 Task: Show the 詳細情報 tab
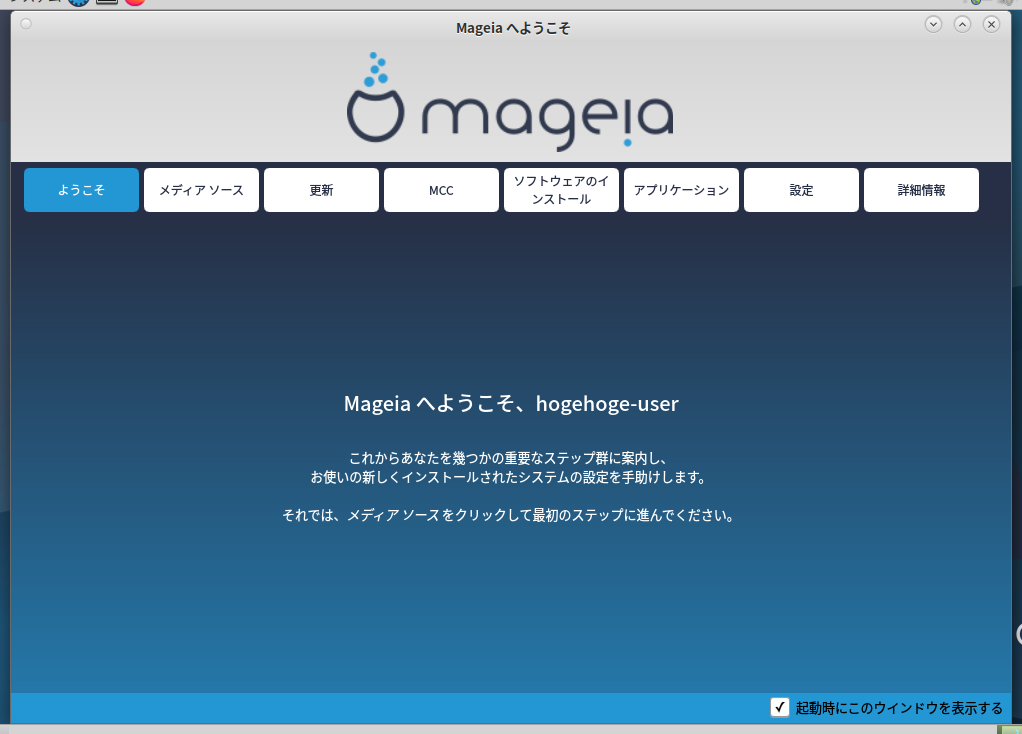[x=921, y=190]
